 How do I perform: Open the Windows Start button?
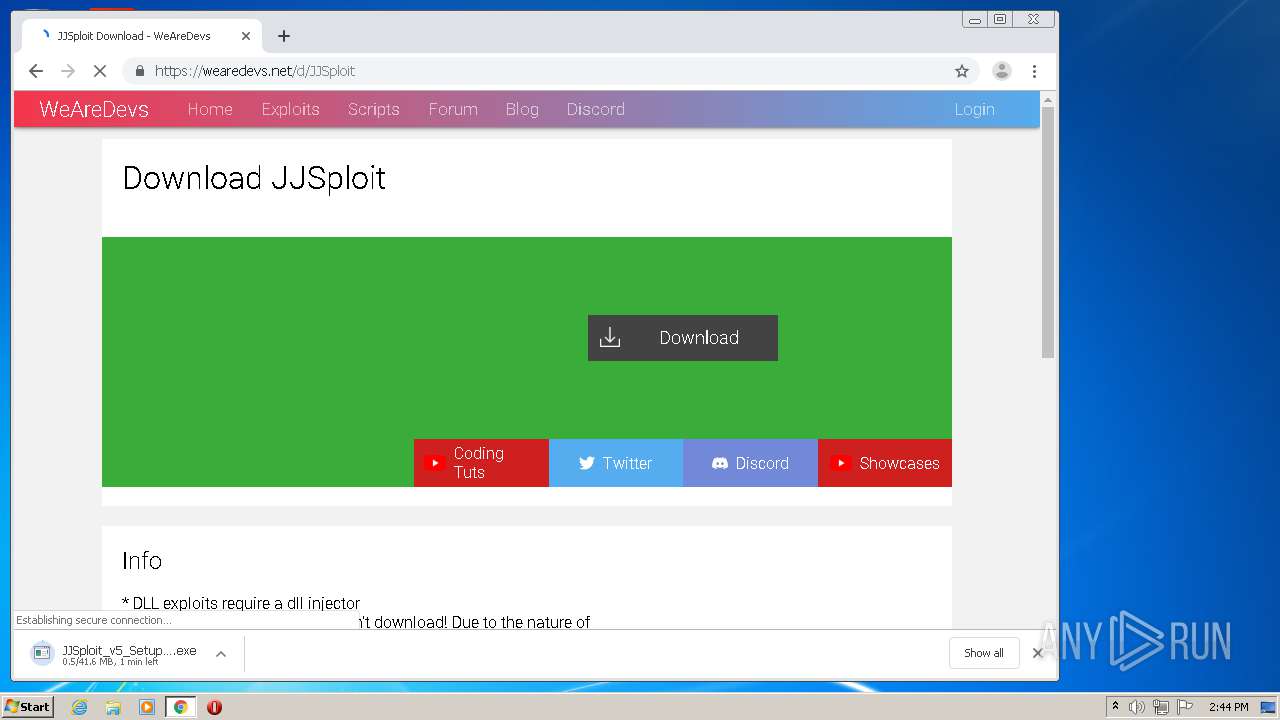[x=28, y=707]
